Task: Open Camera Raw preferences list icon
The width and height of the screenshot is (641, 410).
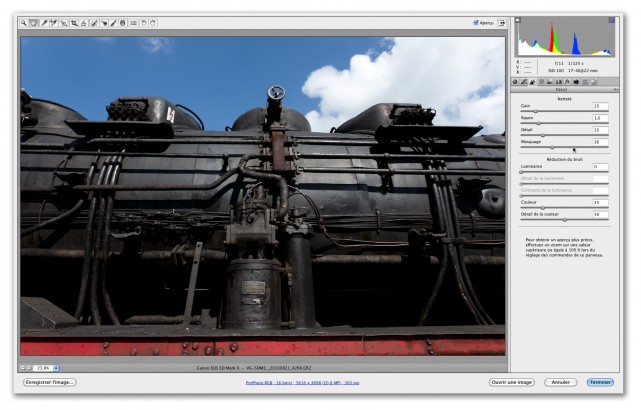Action: click(133, 23)
